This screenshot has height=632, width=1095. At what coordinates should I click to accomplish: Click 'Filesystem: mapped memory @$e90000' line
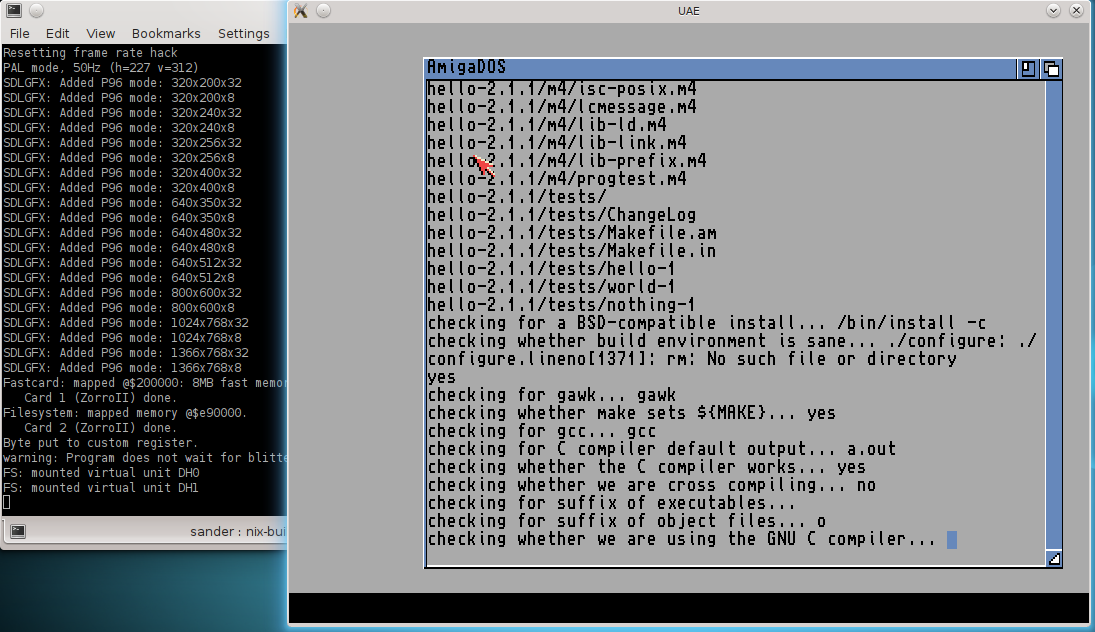pyautogui.click(x=125, y=413)
